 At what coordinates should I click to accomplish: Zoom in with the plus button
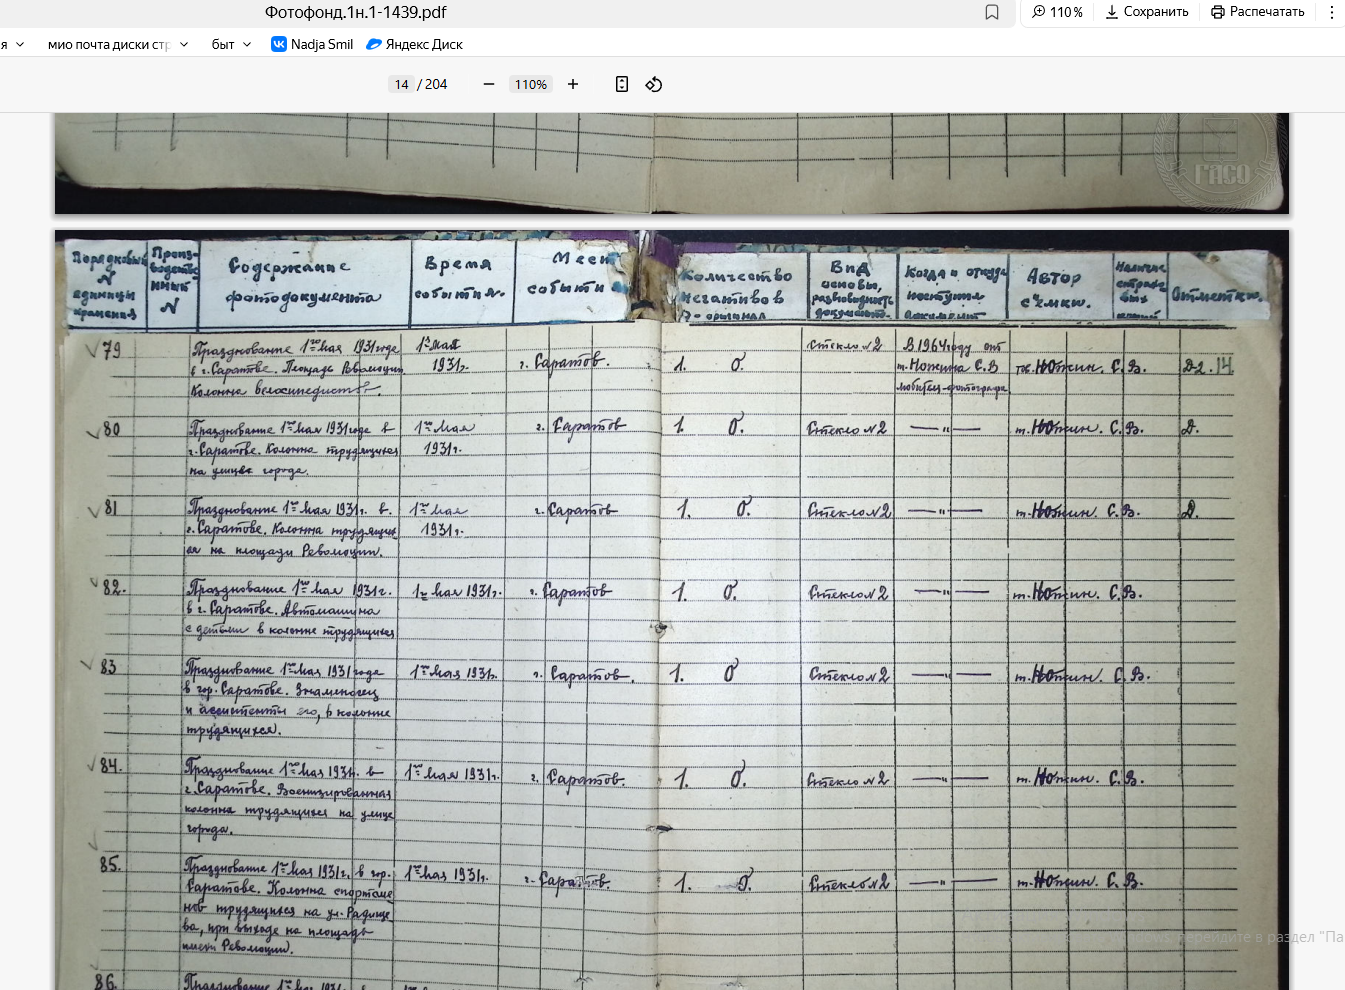573,84
